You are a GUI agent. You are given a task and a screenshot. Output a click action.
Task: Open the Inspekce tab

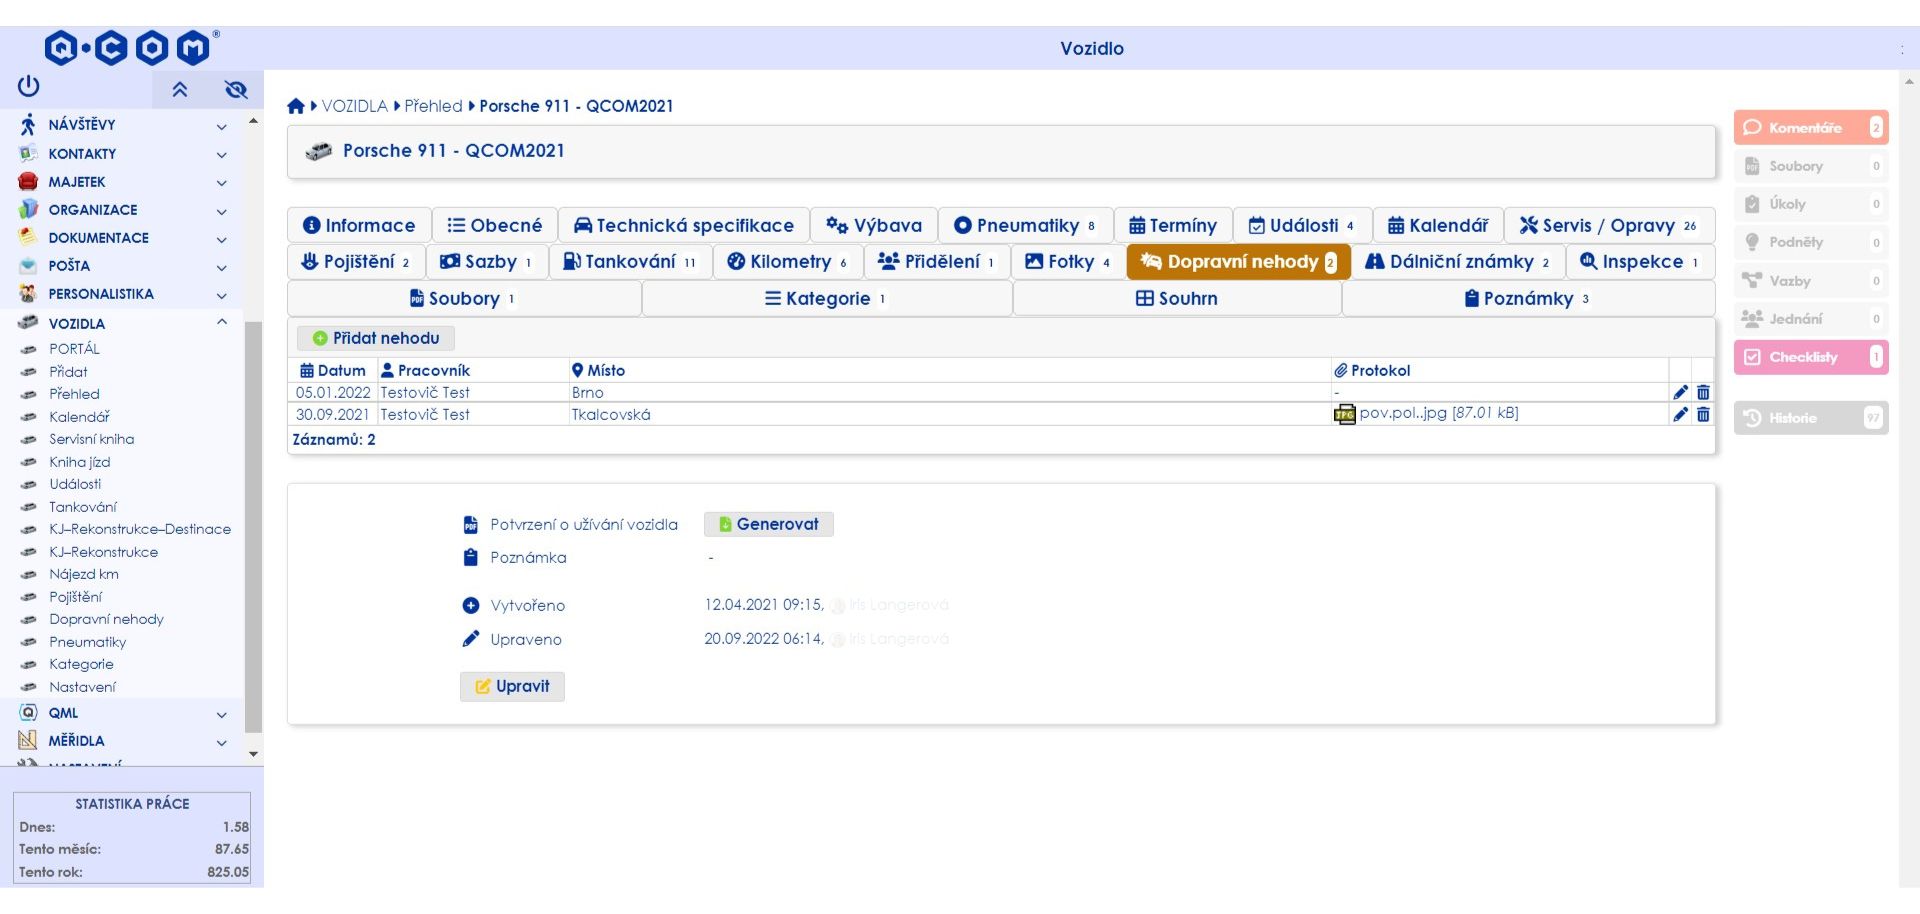click(x=1640, y=261)
